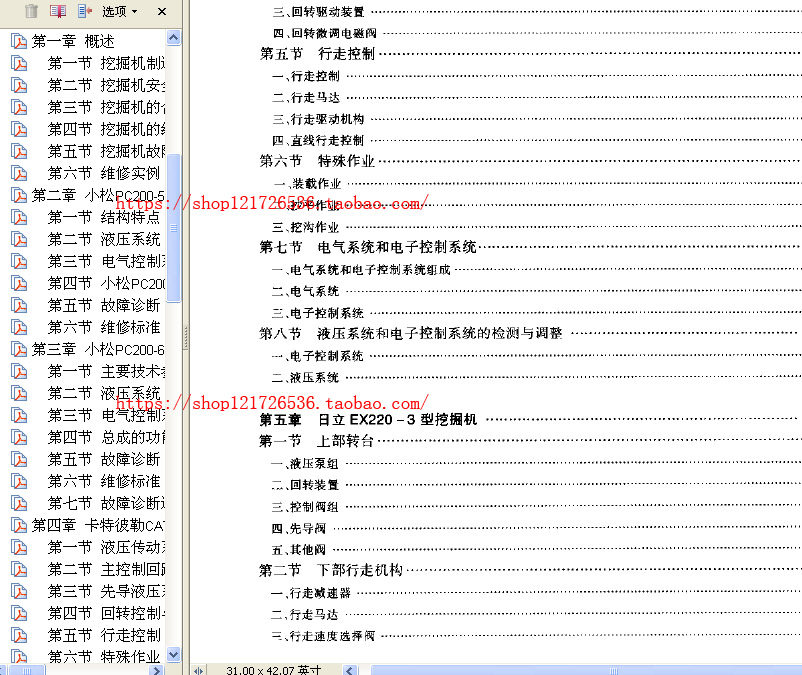
Task: Select the 第一节 结构特点 bookmark
Action: [107, 217]
